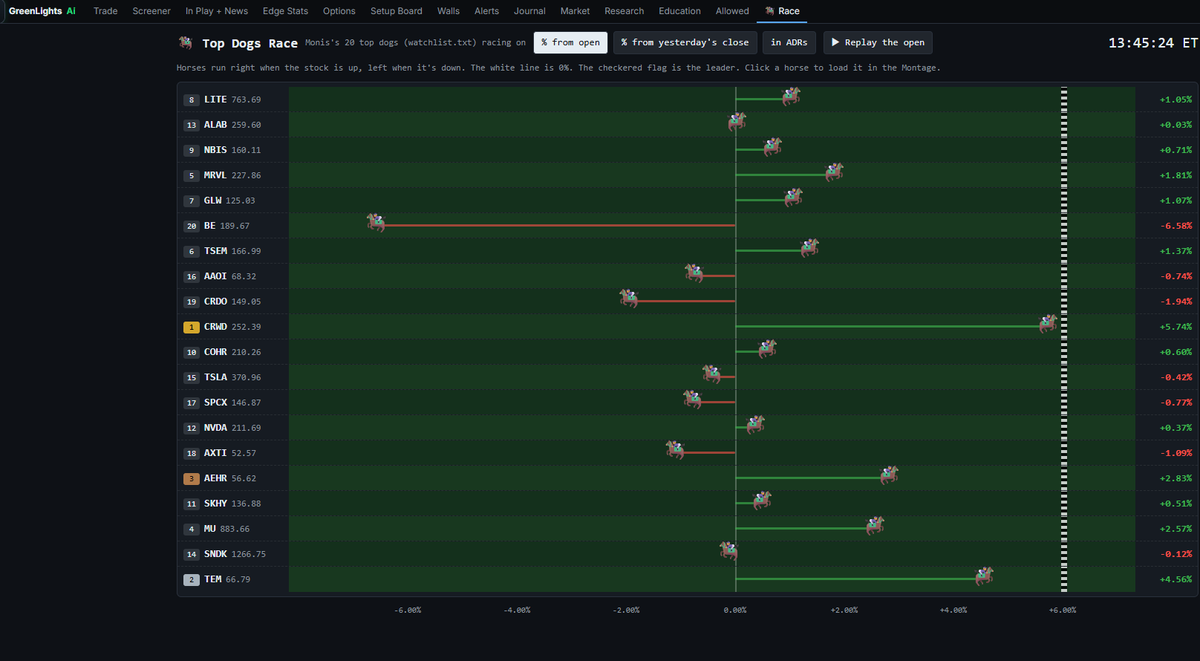Switch to the Options tab
Viewport: 1200px width, 661px height.
(x=339, y=11)
